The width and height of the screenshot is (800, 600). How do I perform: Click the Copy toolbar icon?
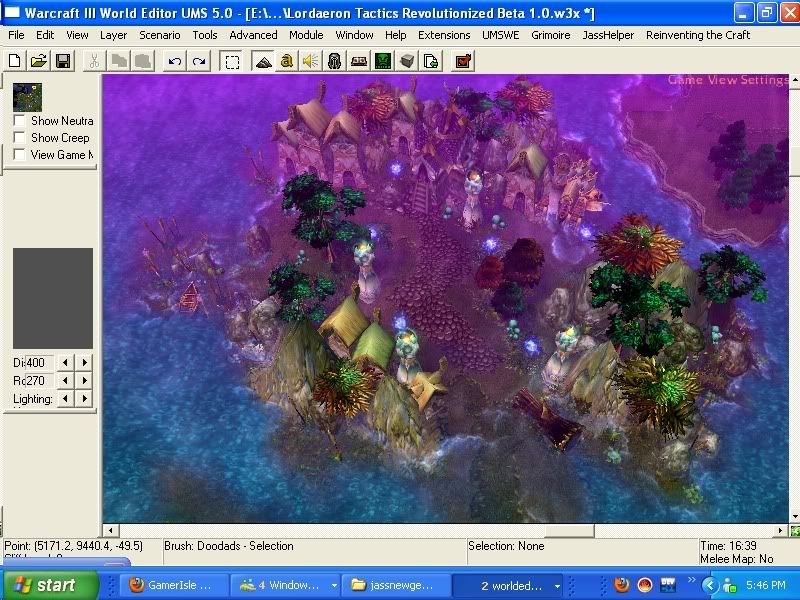tap(119, 61)
